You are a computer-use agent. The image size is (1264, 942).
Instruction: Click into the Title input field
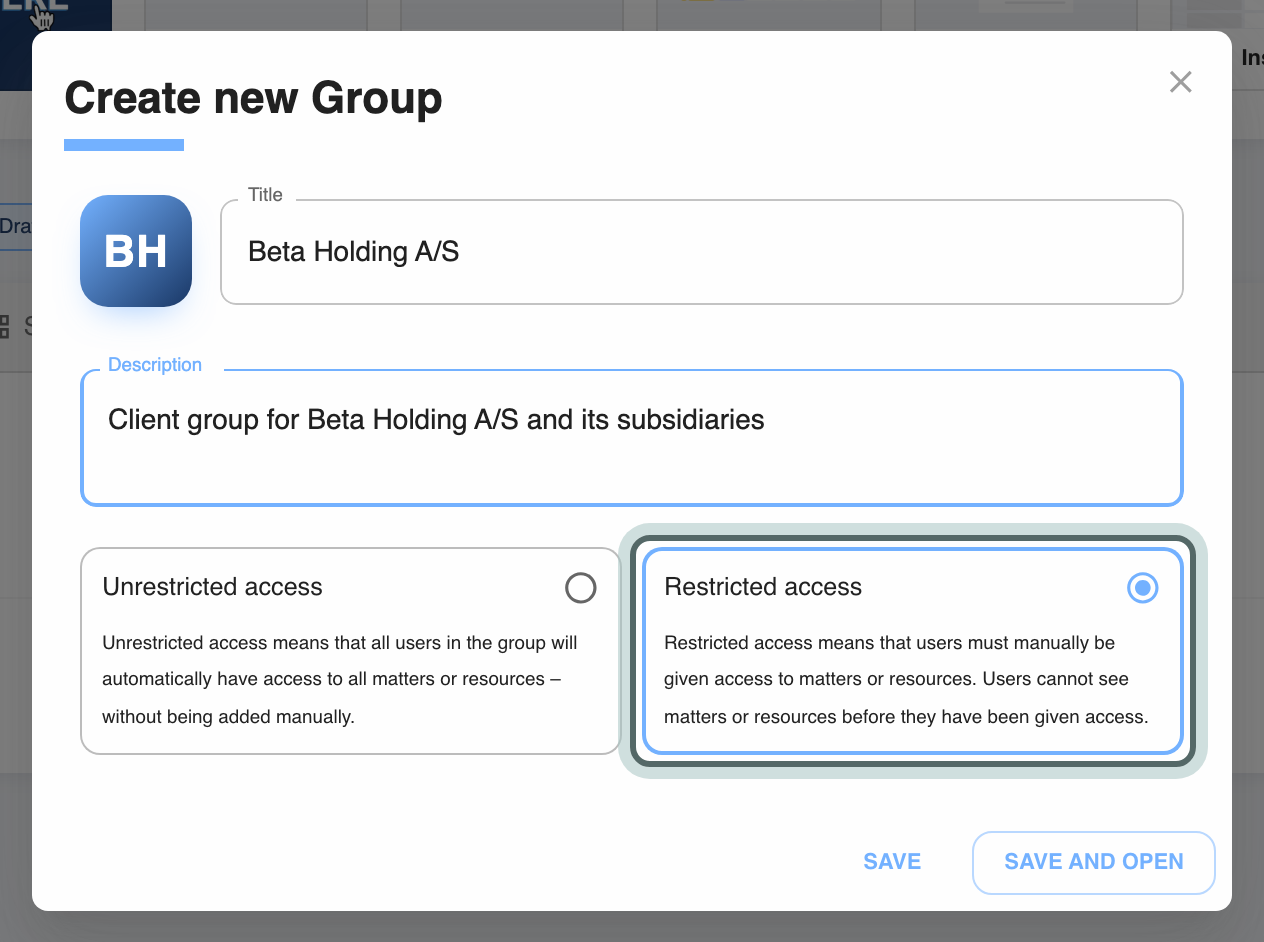click(x=702, y=252)
